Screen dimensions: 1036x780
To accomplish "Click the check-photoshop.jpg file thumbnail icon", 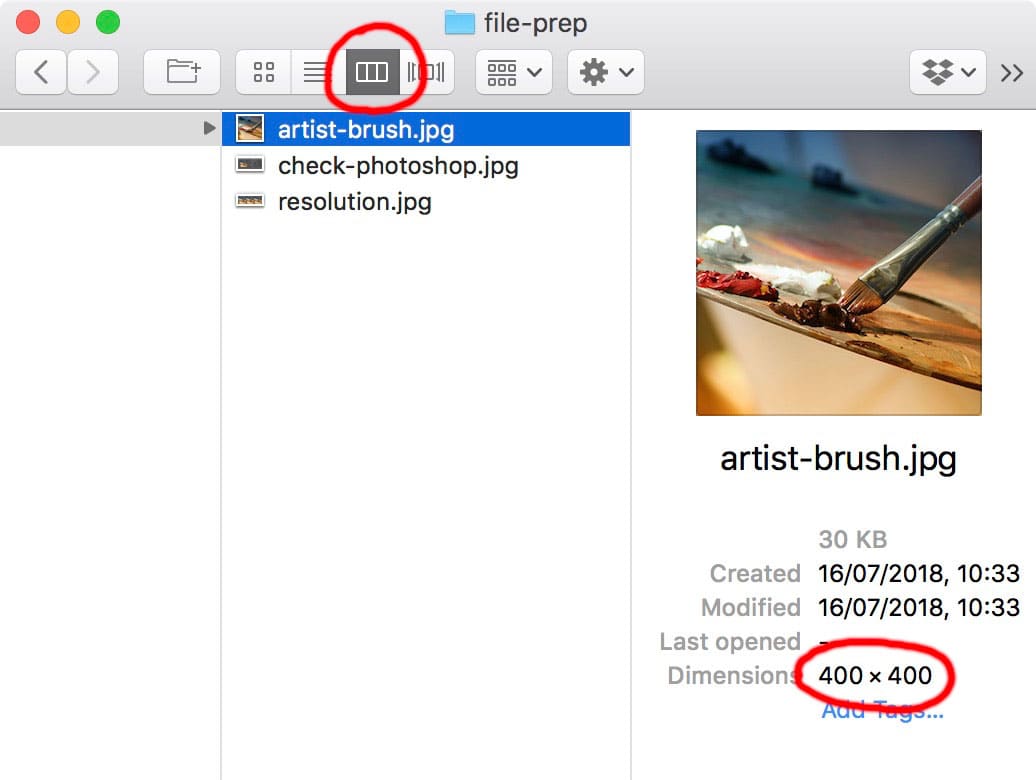I will pos(249,165).
